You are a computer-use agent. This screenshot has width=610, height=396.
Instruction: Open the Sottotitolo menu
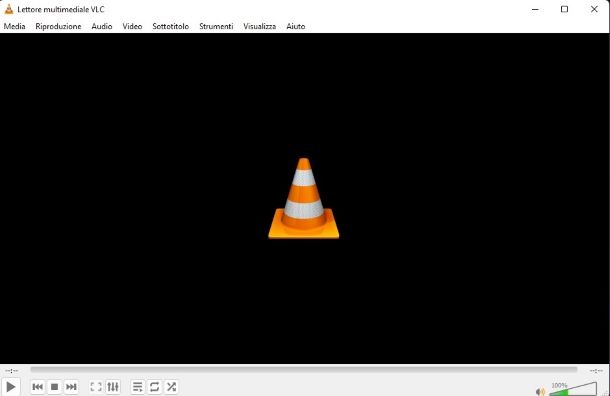[x=171, y=26]
